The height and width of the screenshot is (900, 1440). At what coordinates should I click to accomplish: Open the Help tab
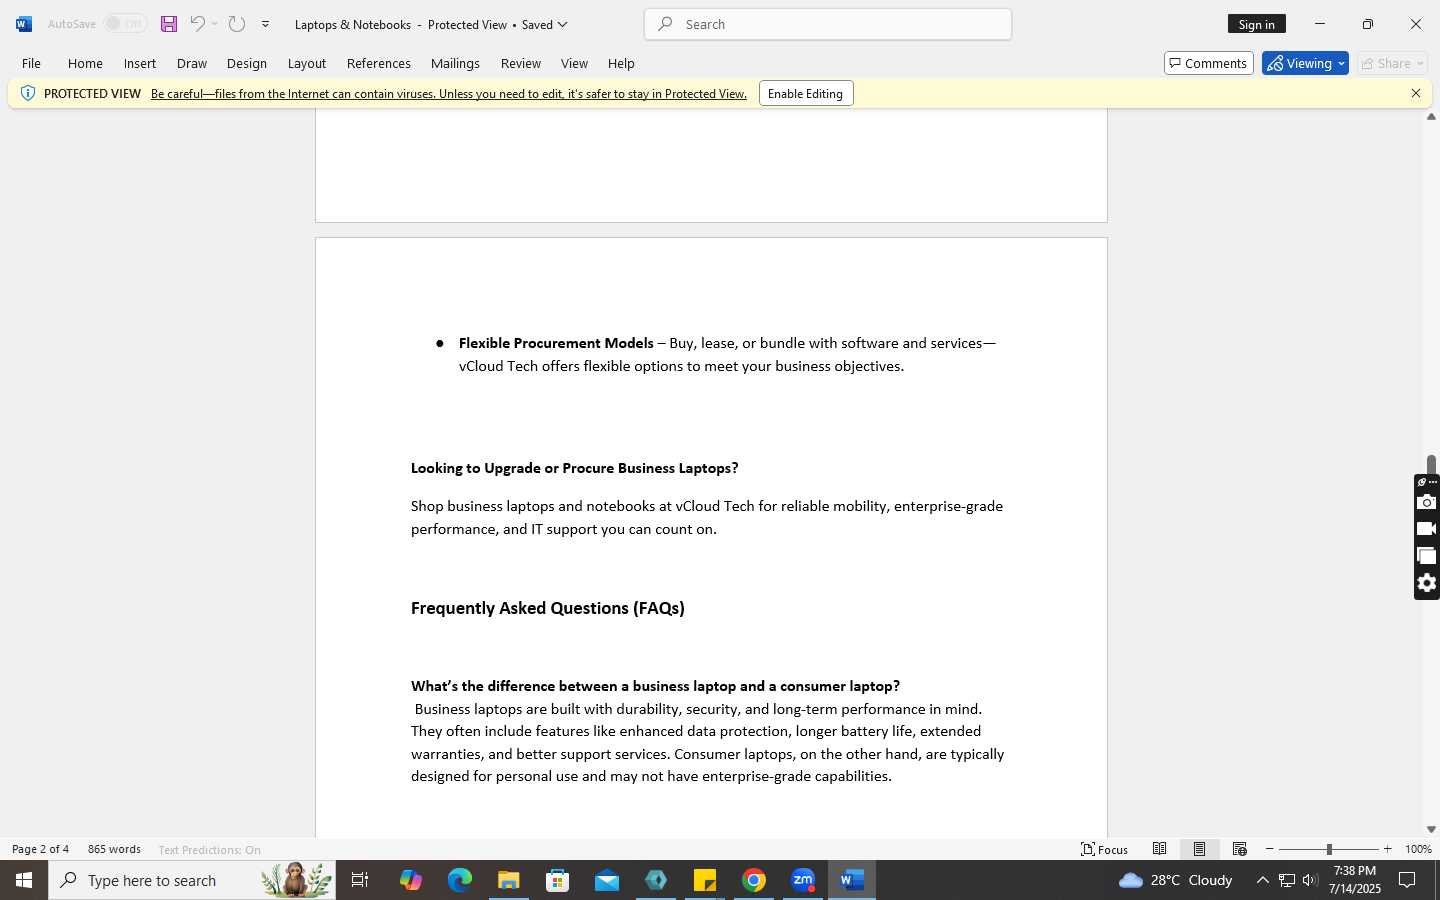click(x=621, y=63)
